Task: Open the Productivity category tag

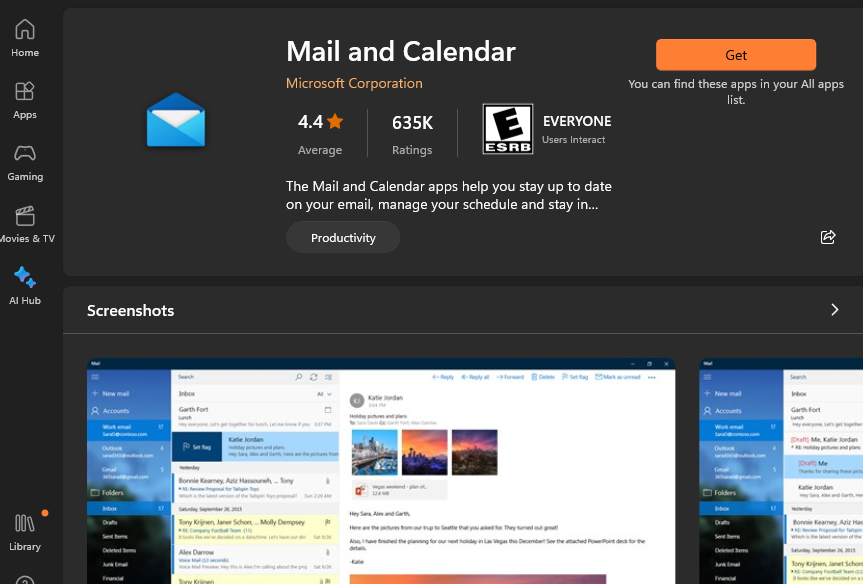Action: point(343,237)
